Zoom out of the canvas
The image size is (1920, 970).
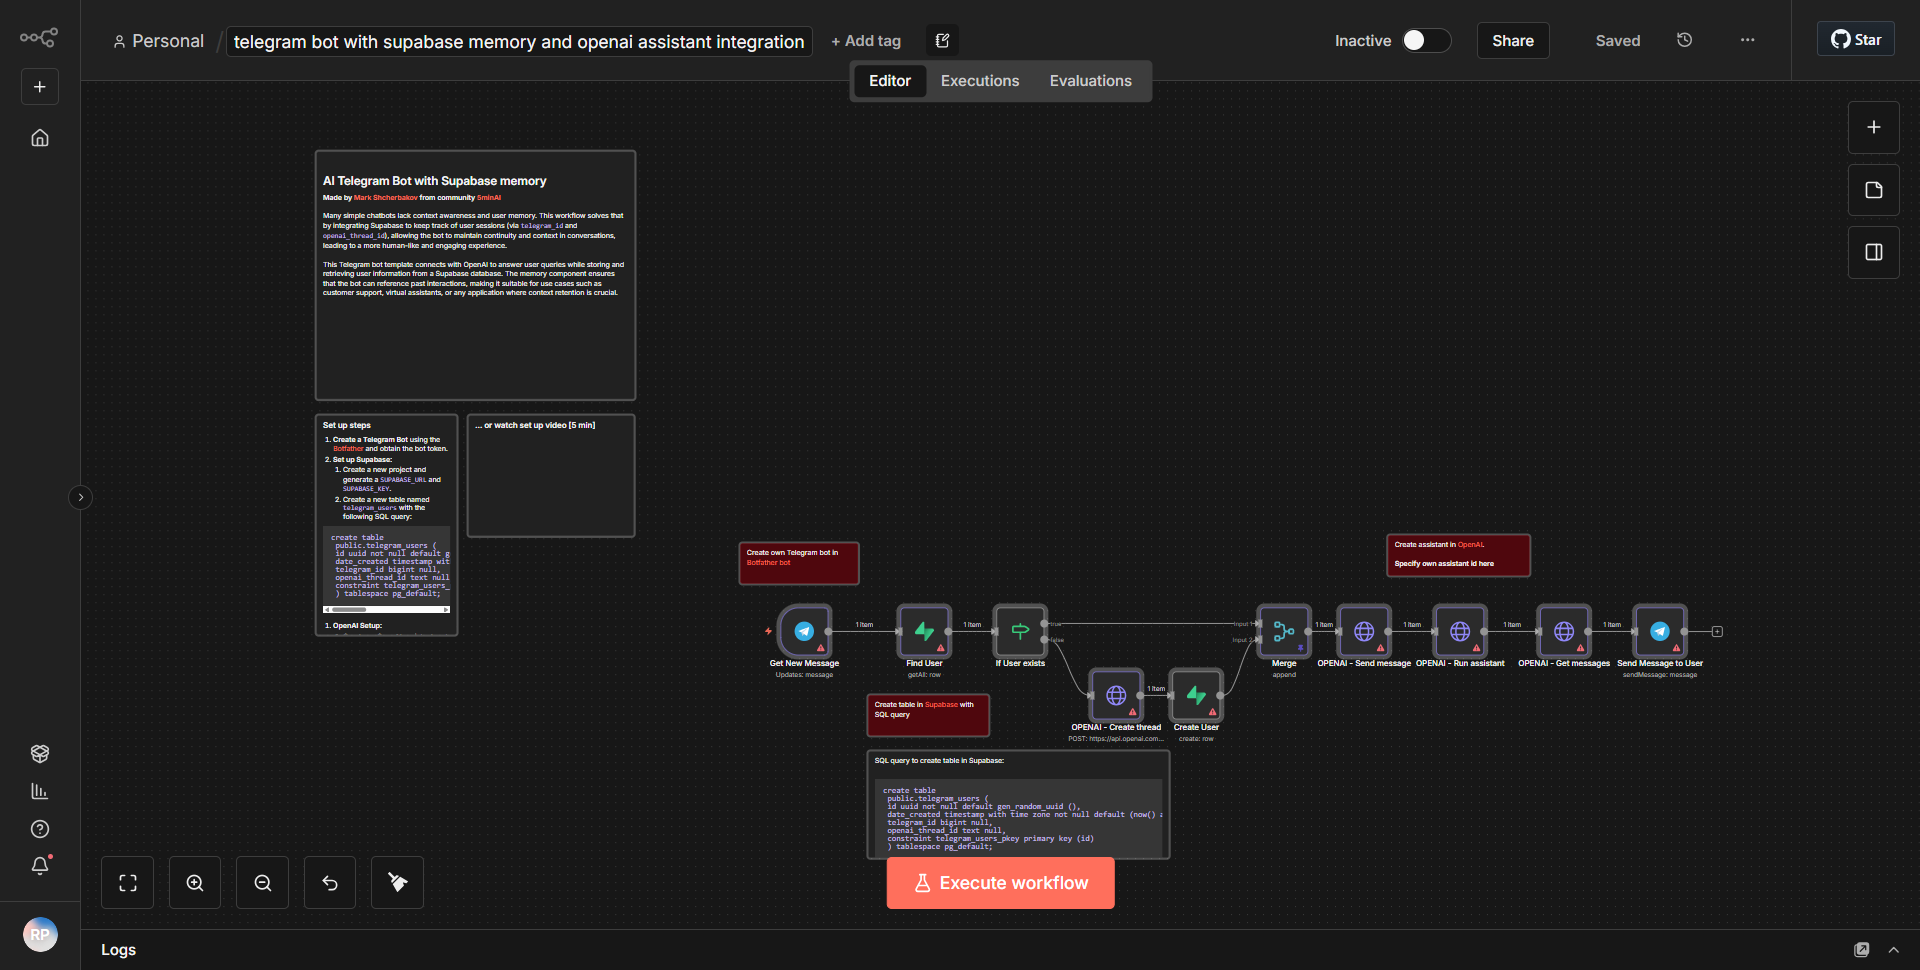[263, 883]
